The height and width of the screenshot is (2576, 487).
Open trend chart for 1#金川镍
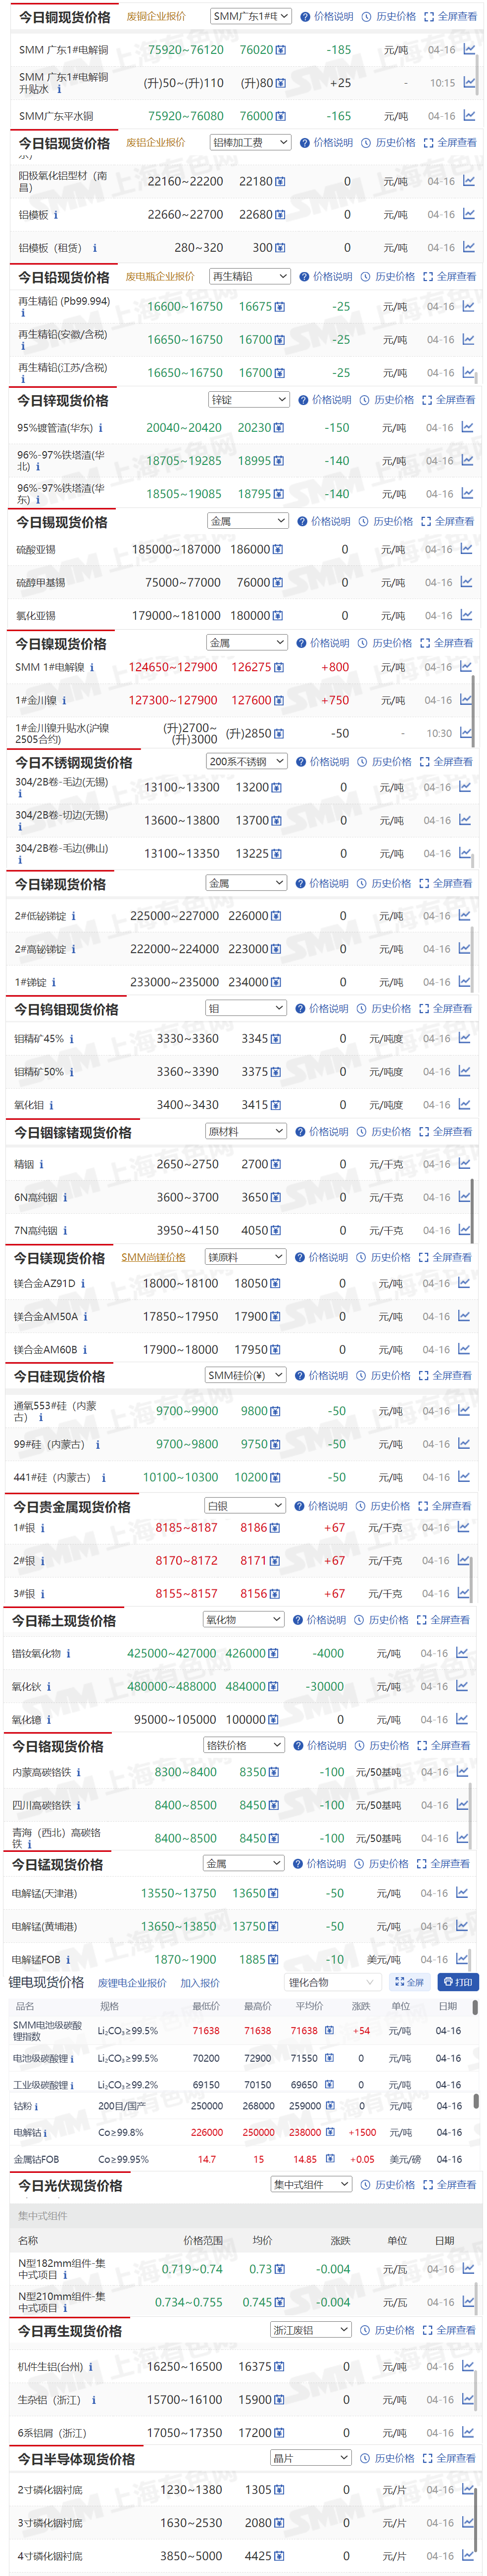466,700
